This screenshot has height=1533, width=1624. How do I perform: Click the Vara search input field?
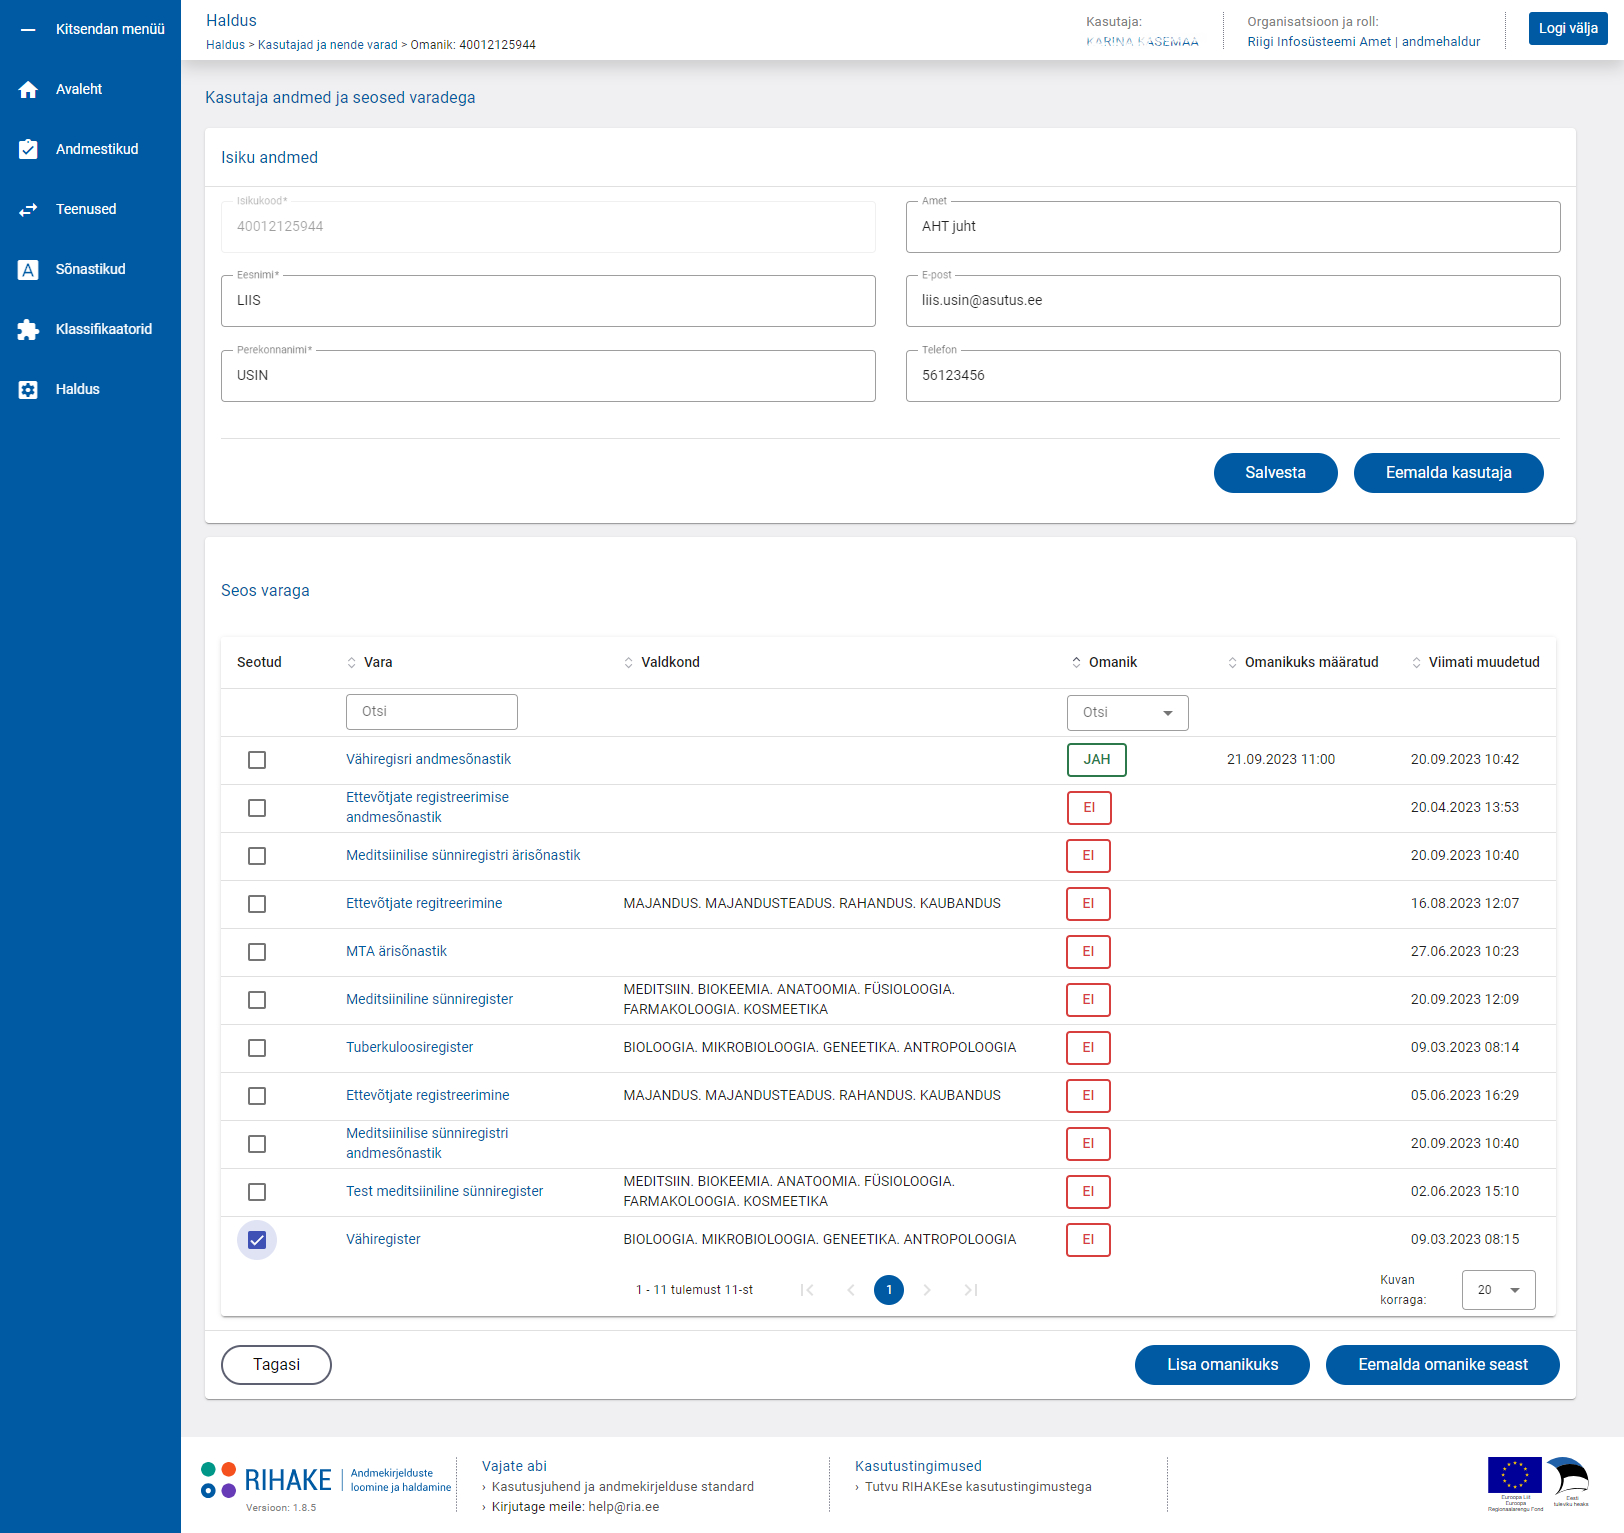432,712
